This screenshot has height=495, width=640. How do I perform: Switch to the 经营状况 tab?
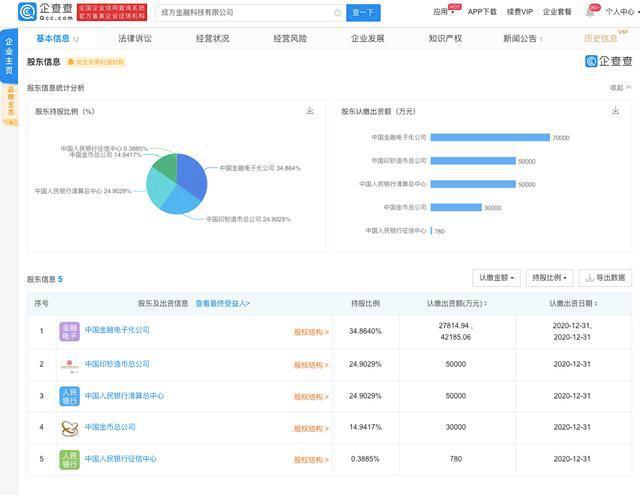[x=213, y=38]
